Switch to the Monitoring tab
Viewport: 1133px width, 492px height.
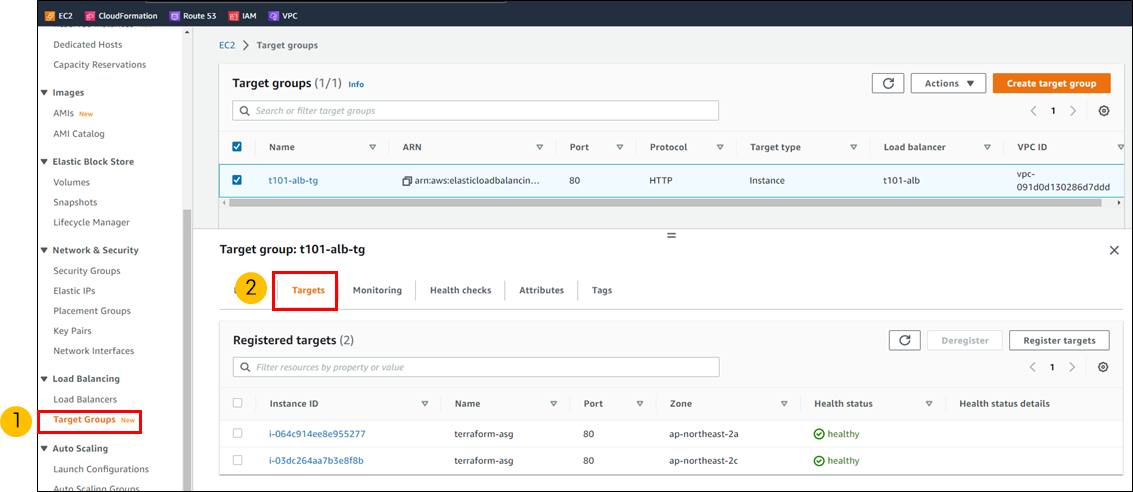pyautogui.click(x=377, y=290)
